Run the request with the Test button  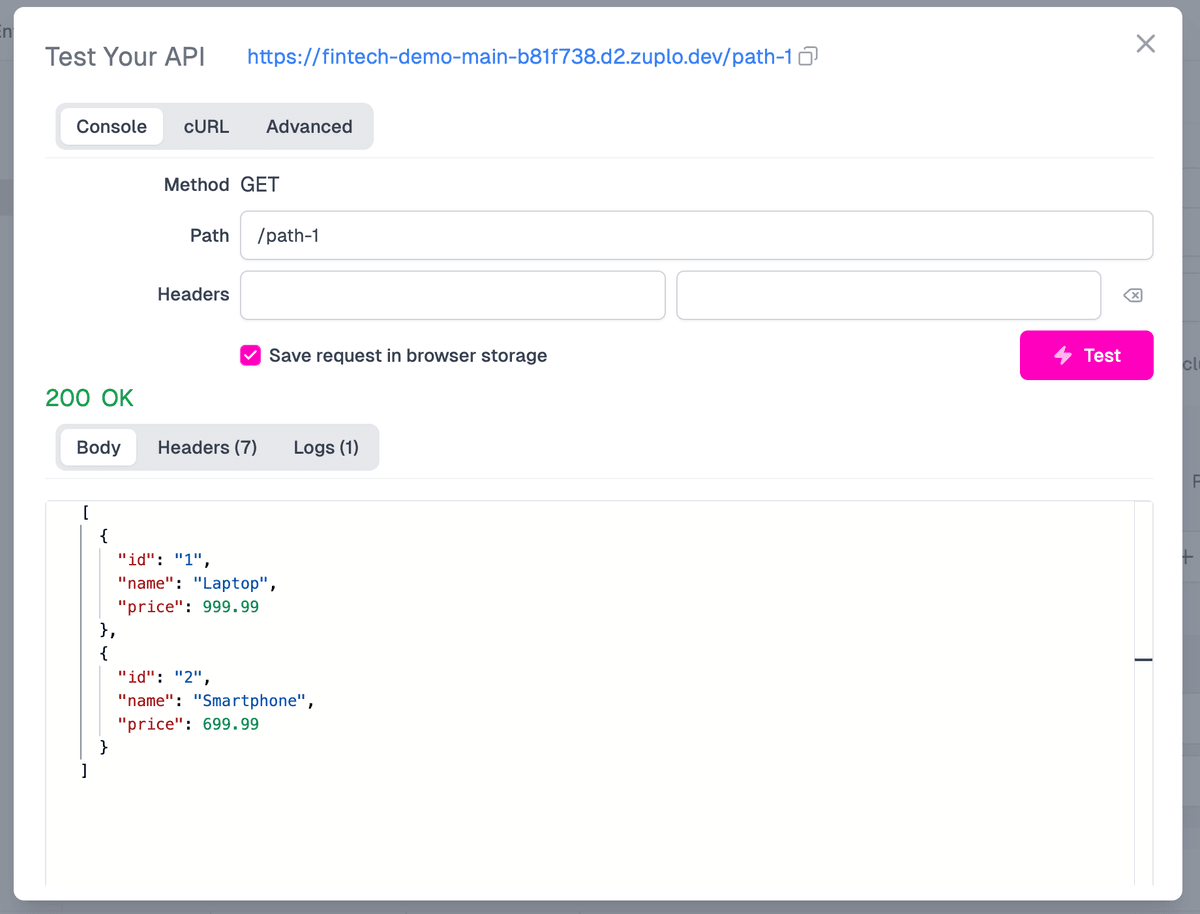1086,355
